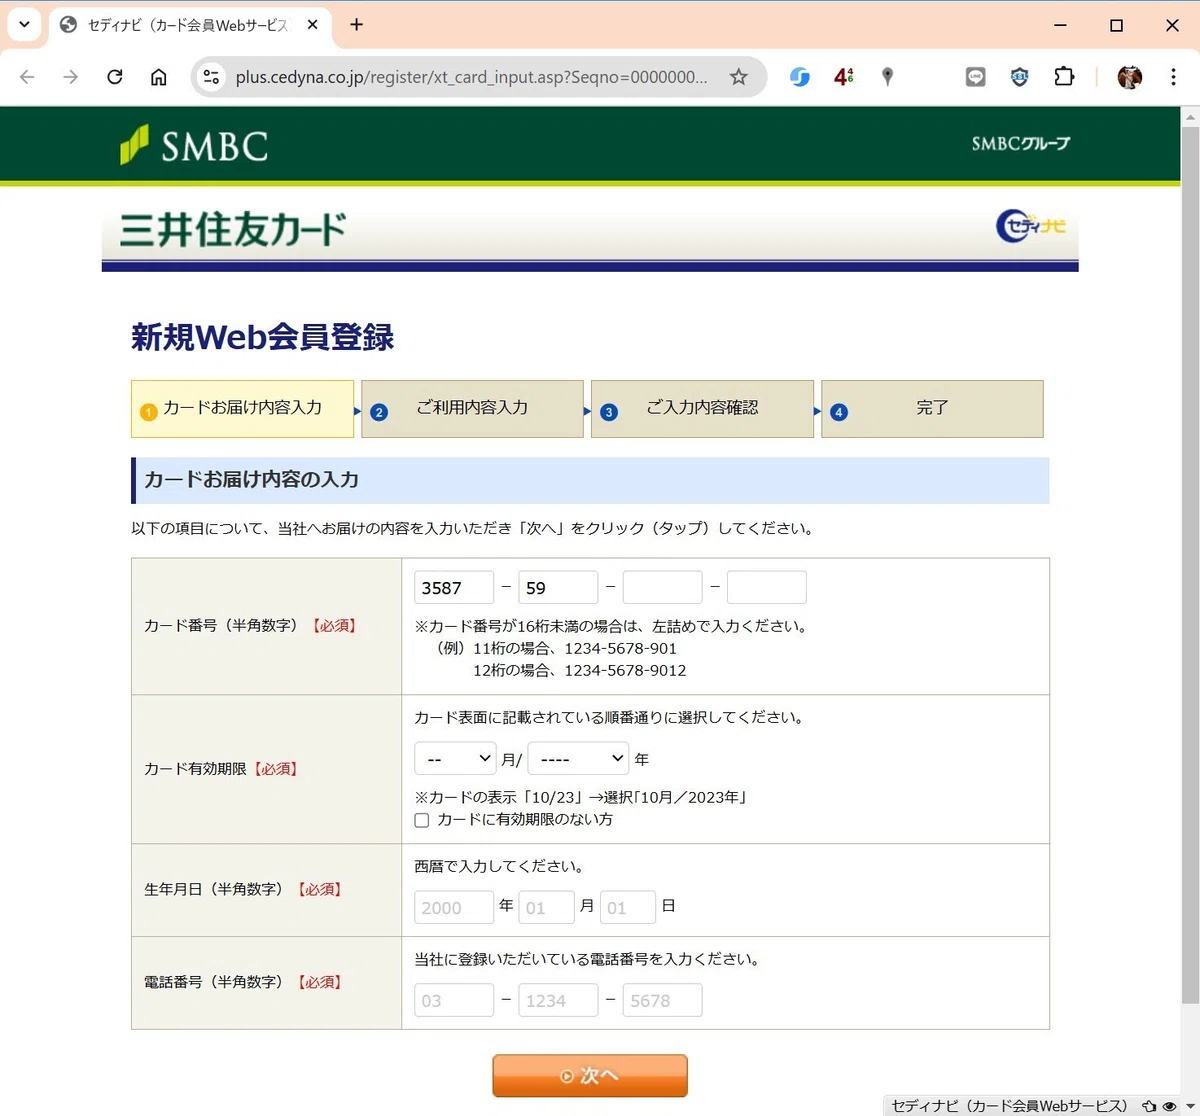
Task: Click the 新規Web会員登録 heading
Action: (x=263, y=337)
